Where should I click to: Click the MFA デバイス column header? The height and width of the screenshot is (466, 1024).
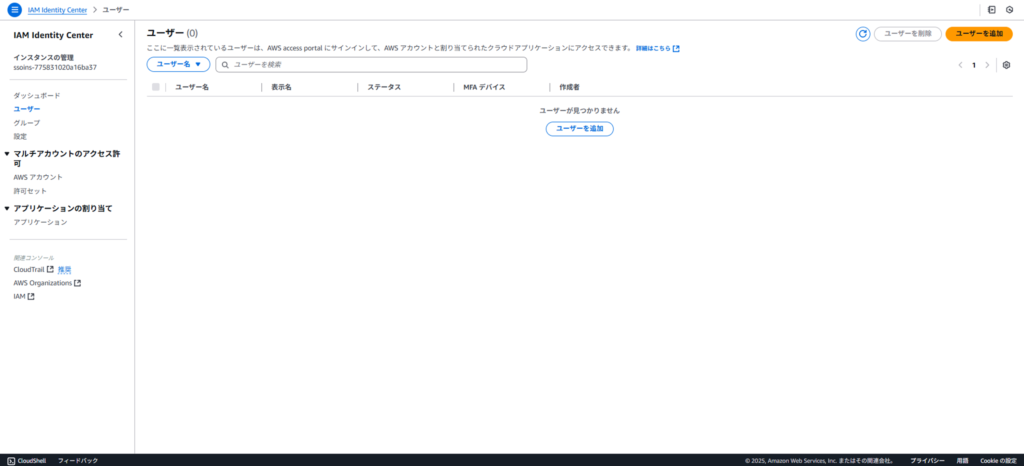click(x=485, y=87)
